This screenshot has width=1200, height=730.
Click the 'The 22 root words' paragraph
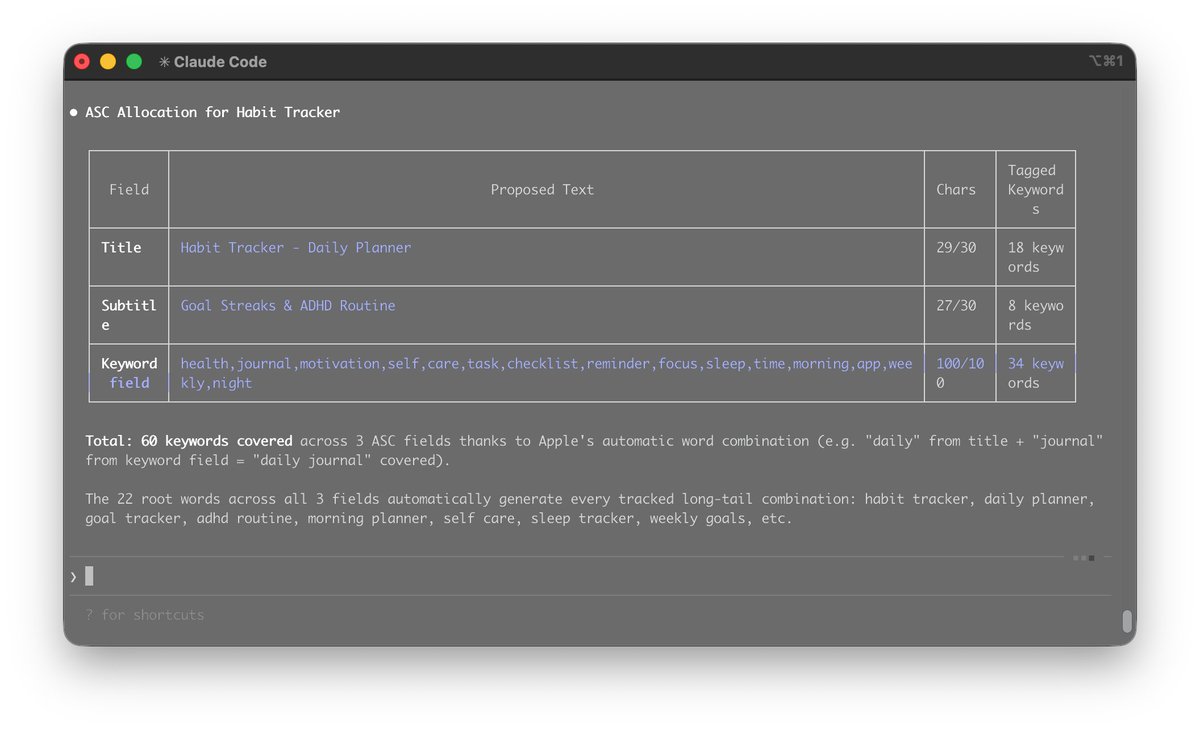(x=590, y=509)
